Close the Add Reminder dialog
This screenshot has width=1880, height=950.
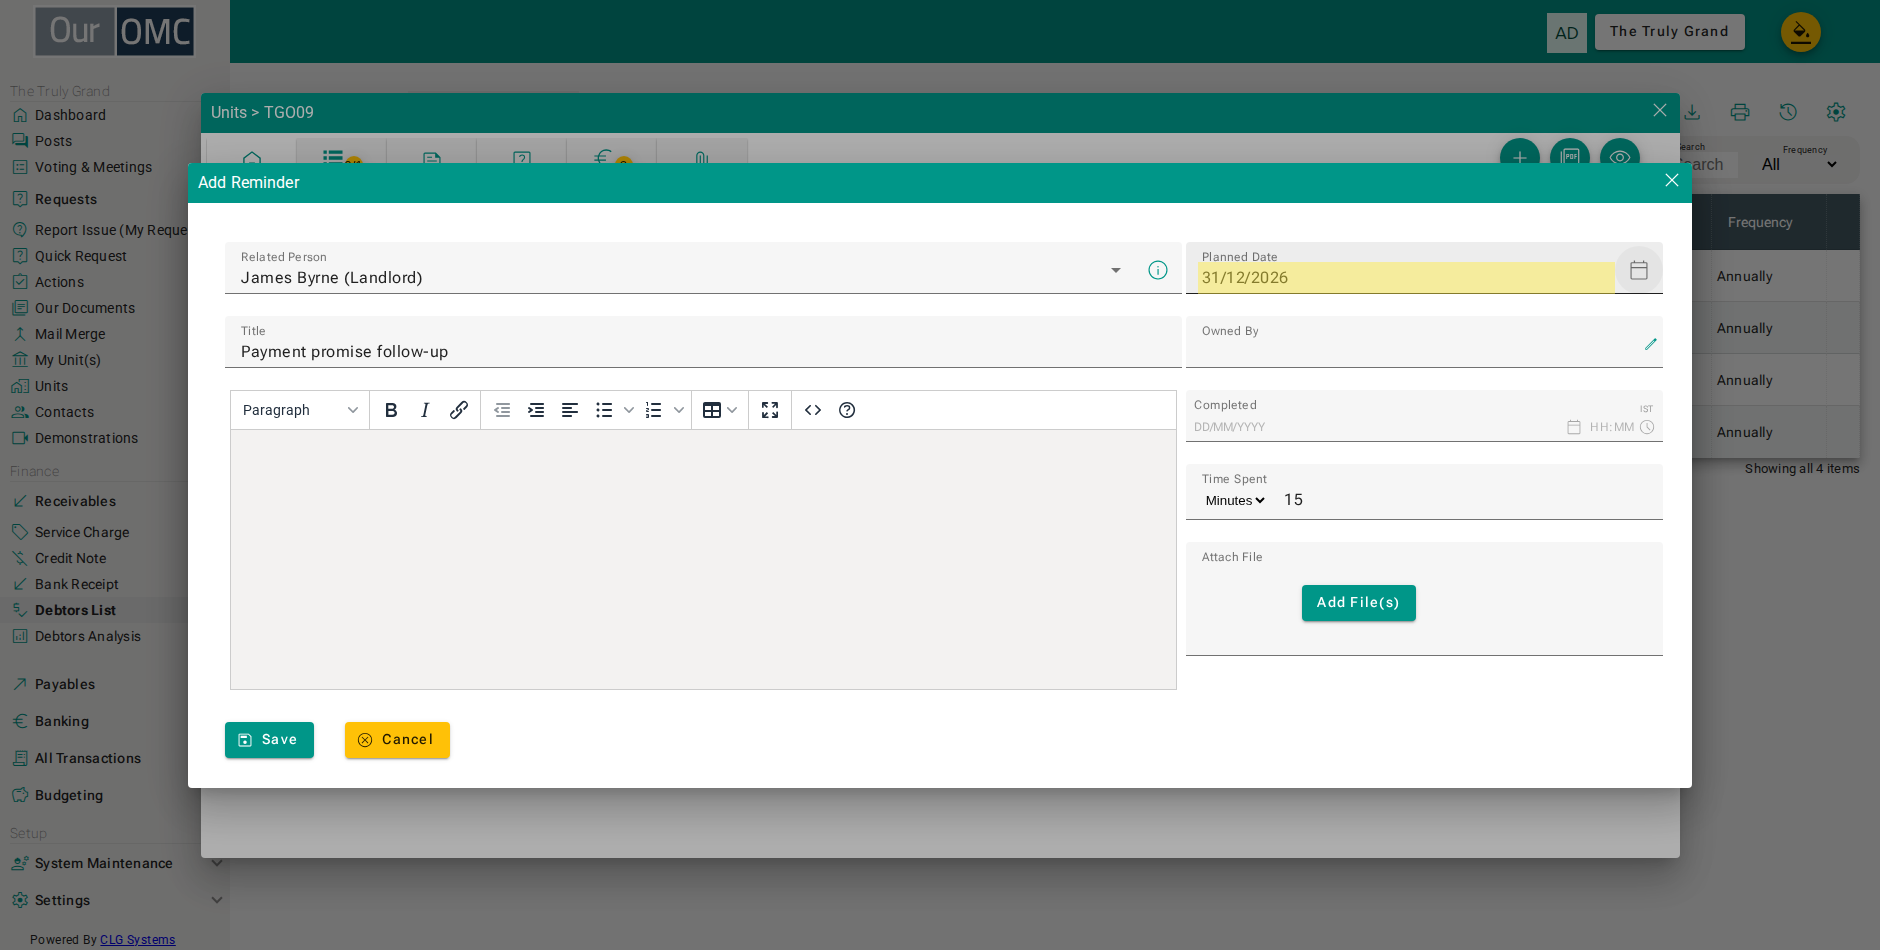pos(1672,180)
